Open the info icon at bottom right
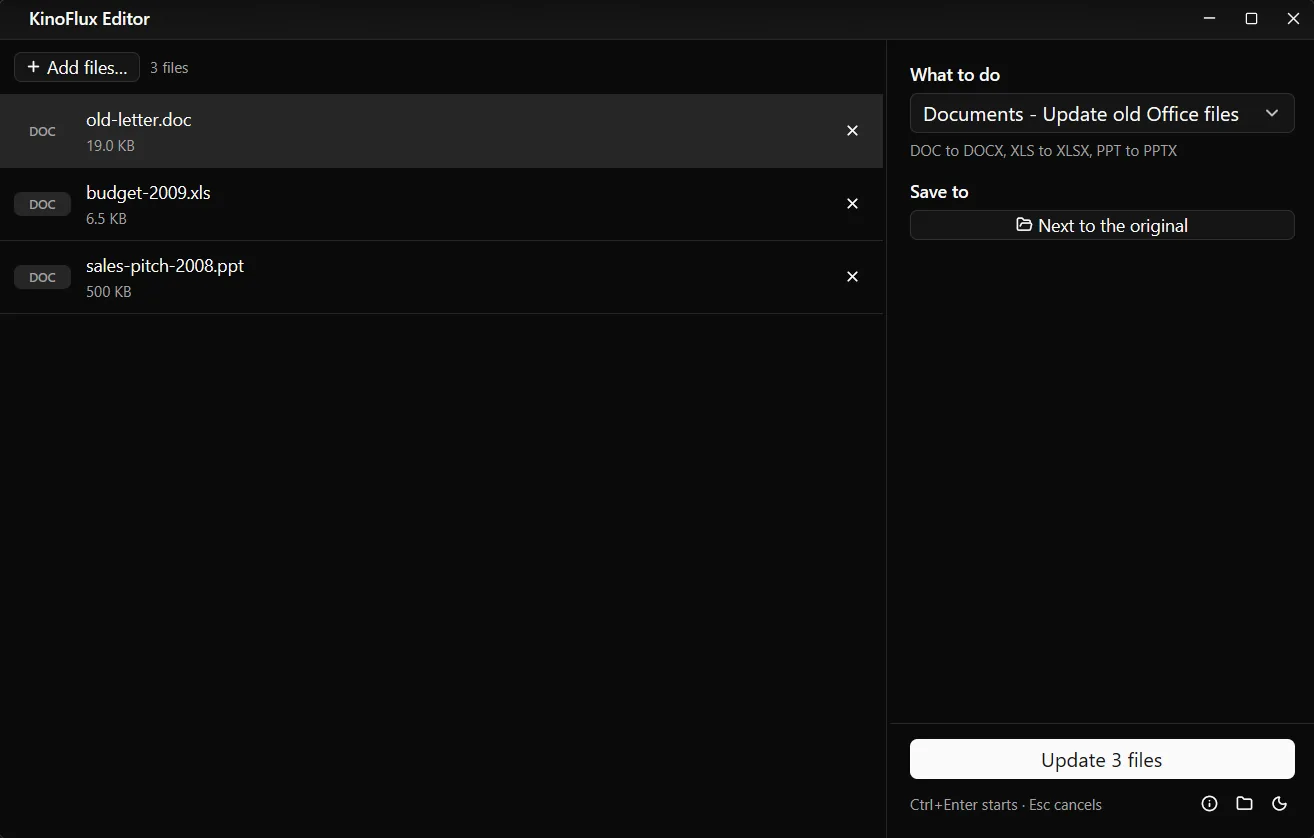The height and width of the screenshot is (838, 1314). point(1209,804)
